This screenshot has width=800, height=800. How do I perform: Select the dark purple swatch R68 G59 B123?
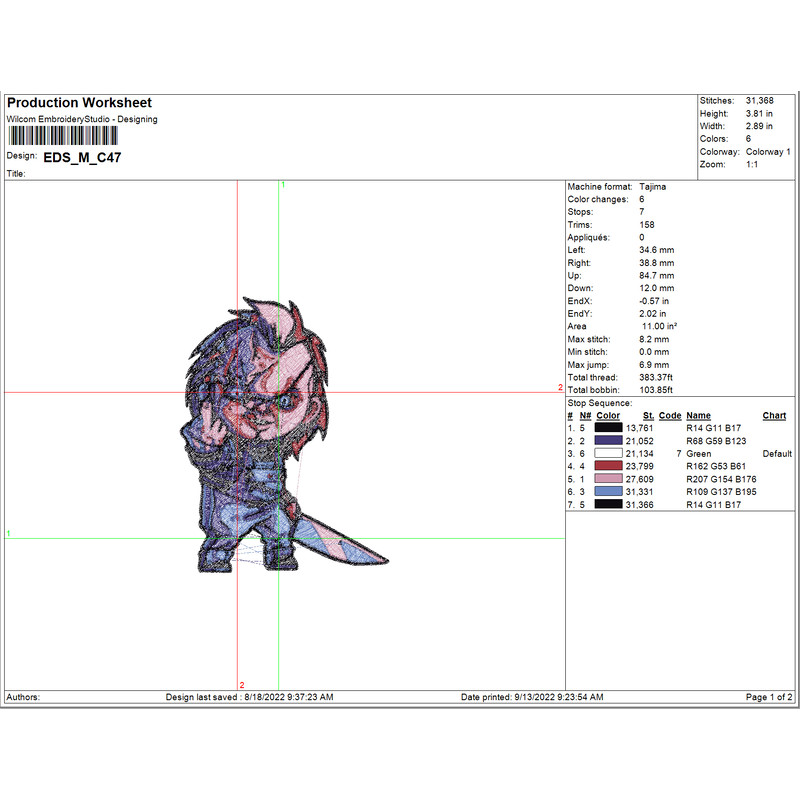point(609,441)
